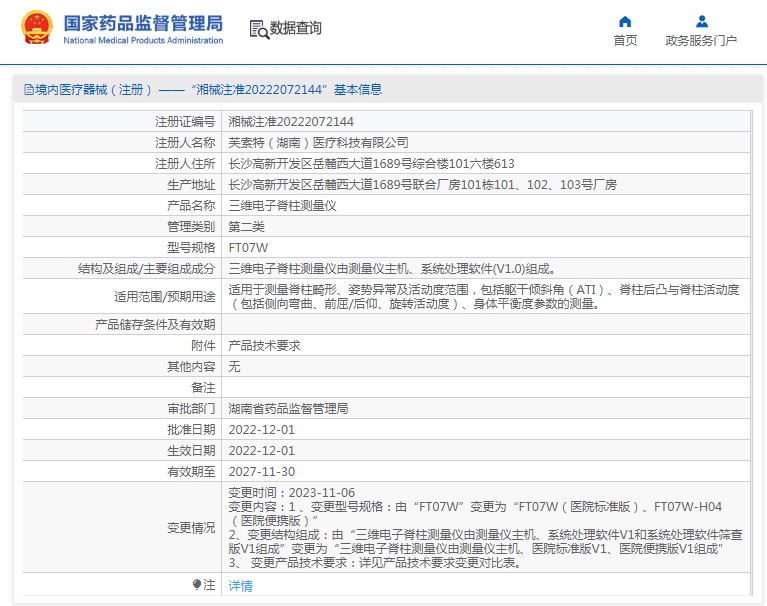This screenshot has width=767, height=606.
Task: Click the 附件 label
Action: [x=203, y=345]
